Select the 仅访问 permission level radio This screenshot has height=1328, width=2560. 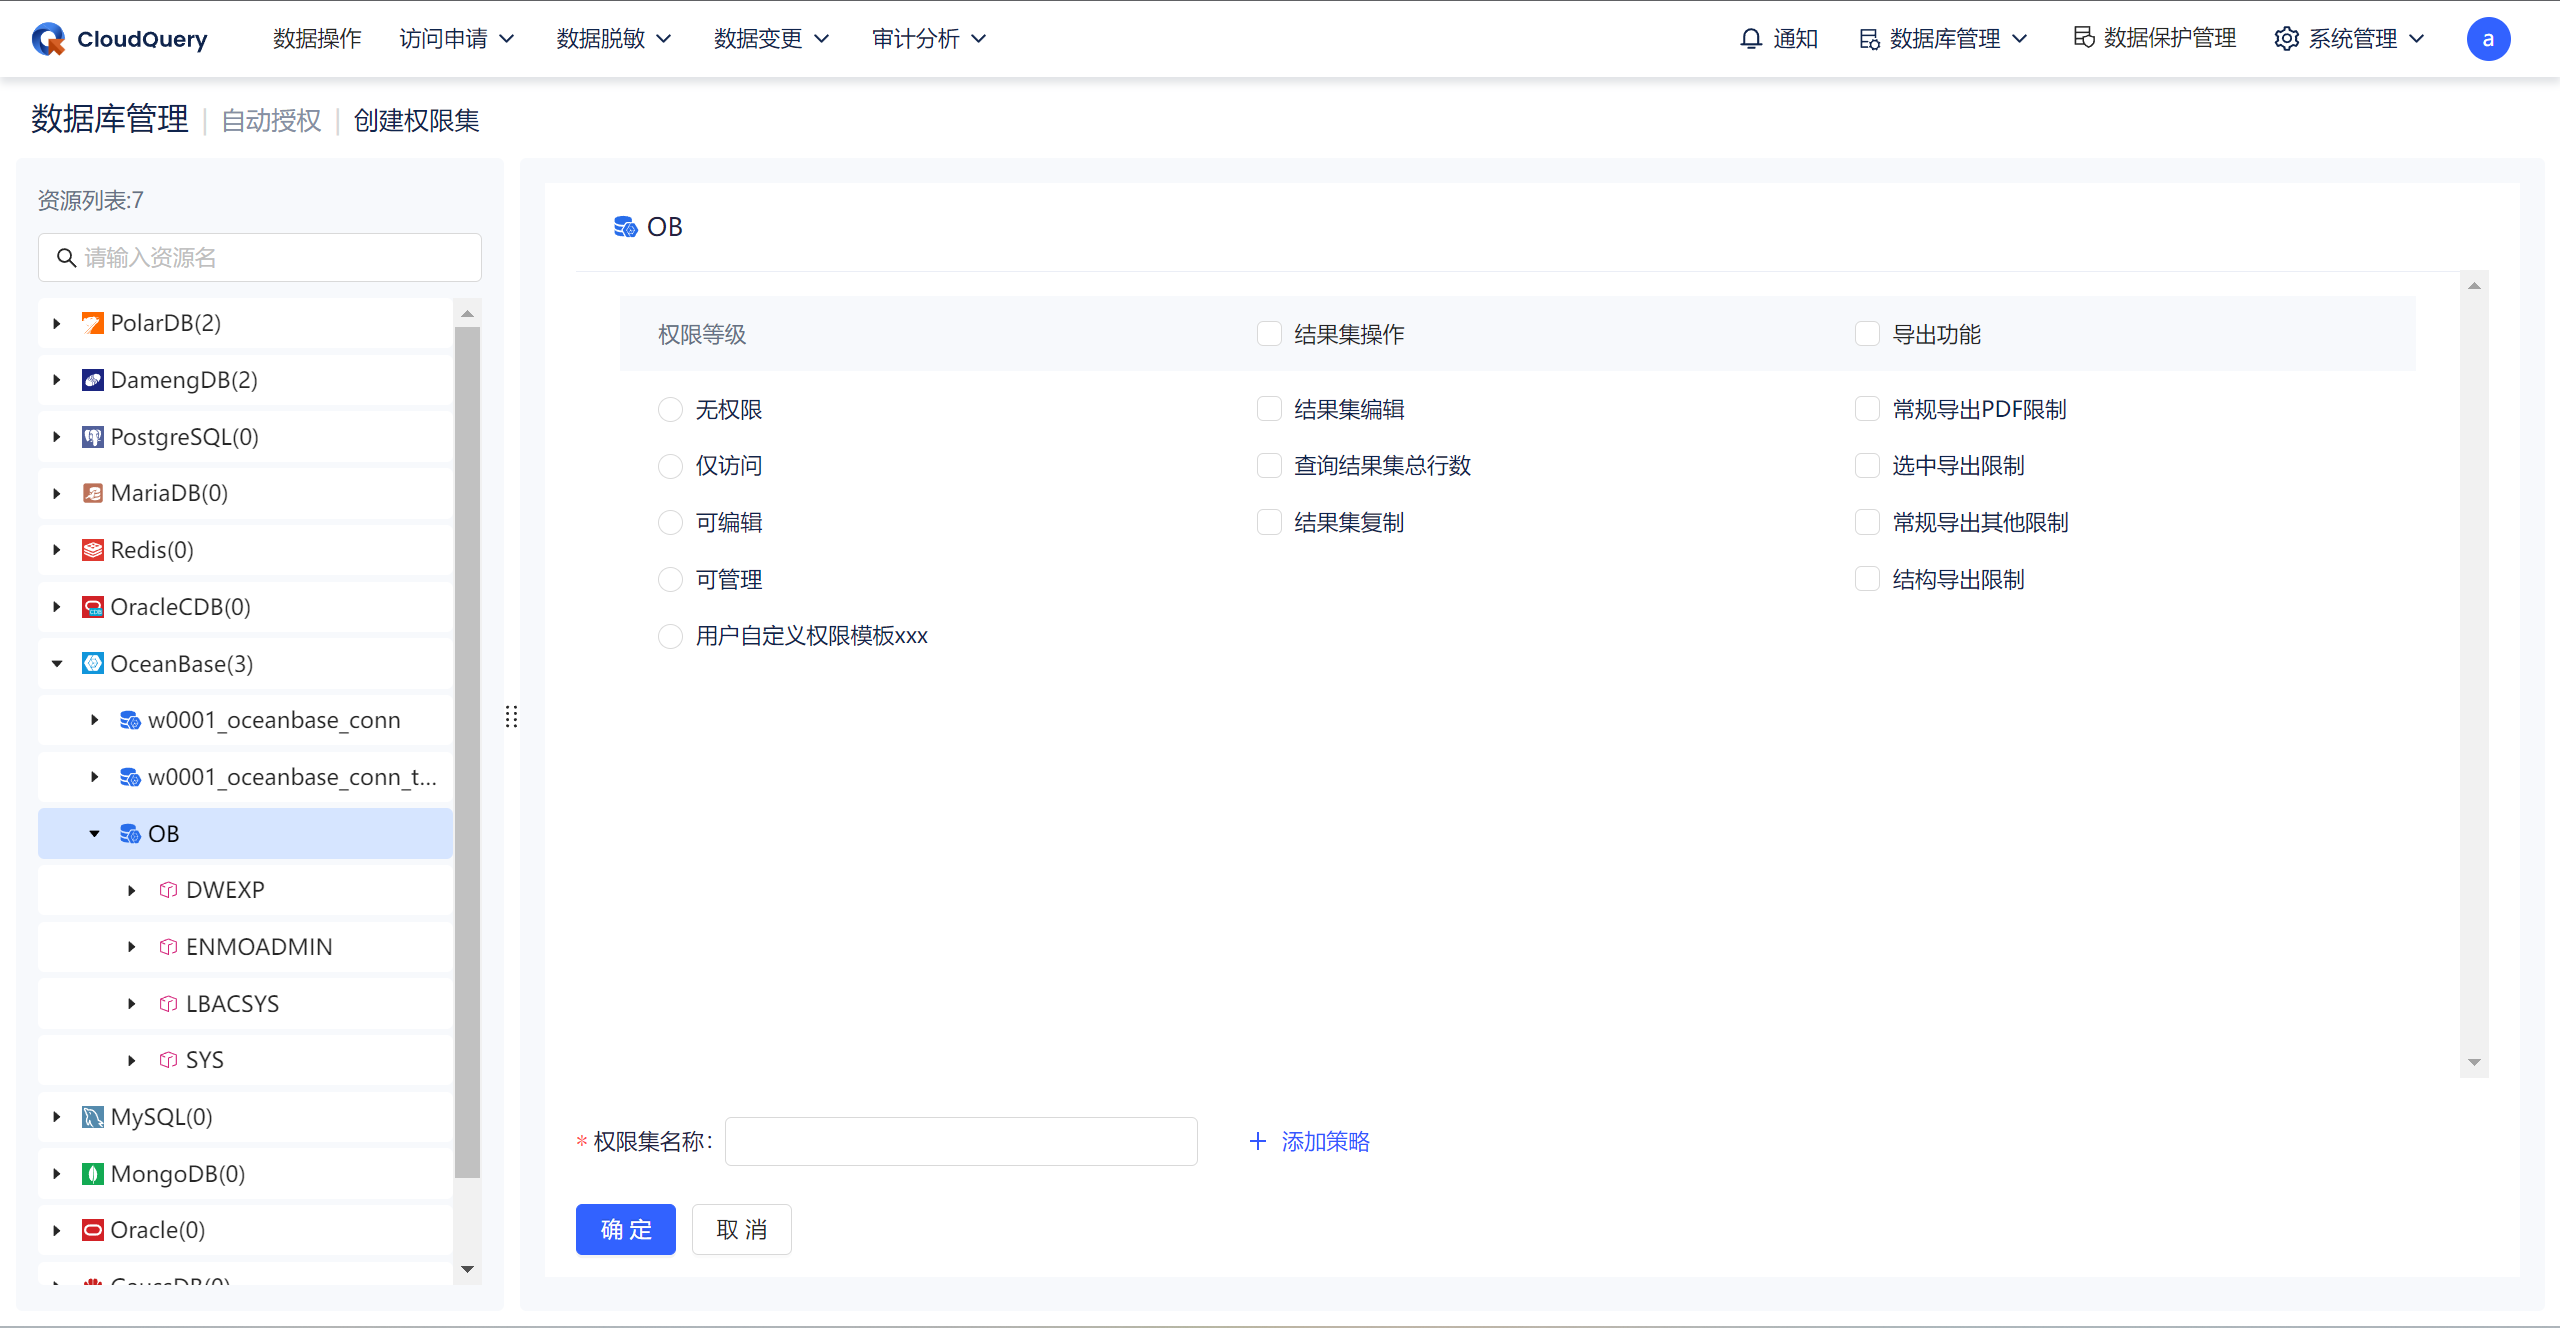(x=671, y=466)
